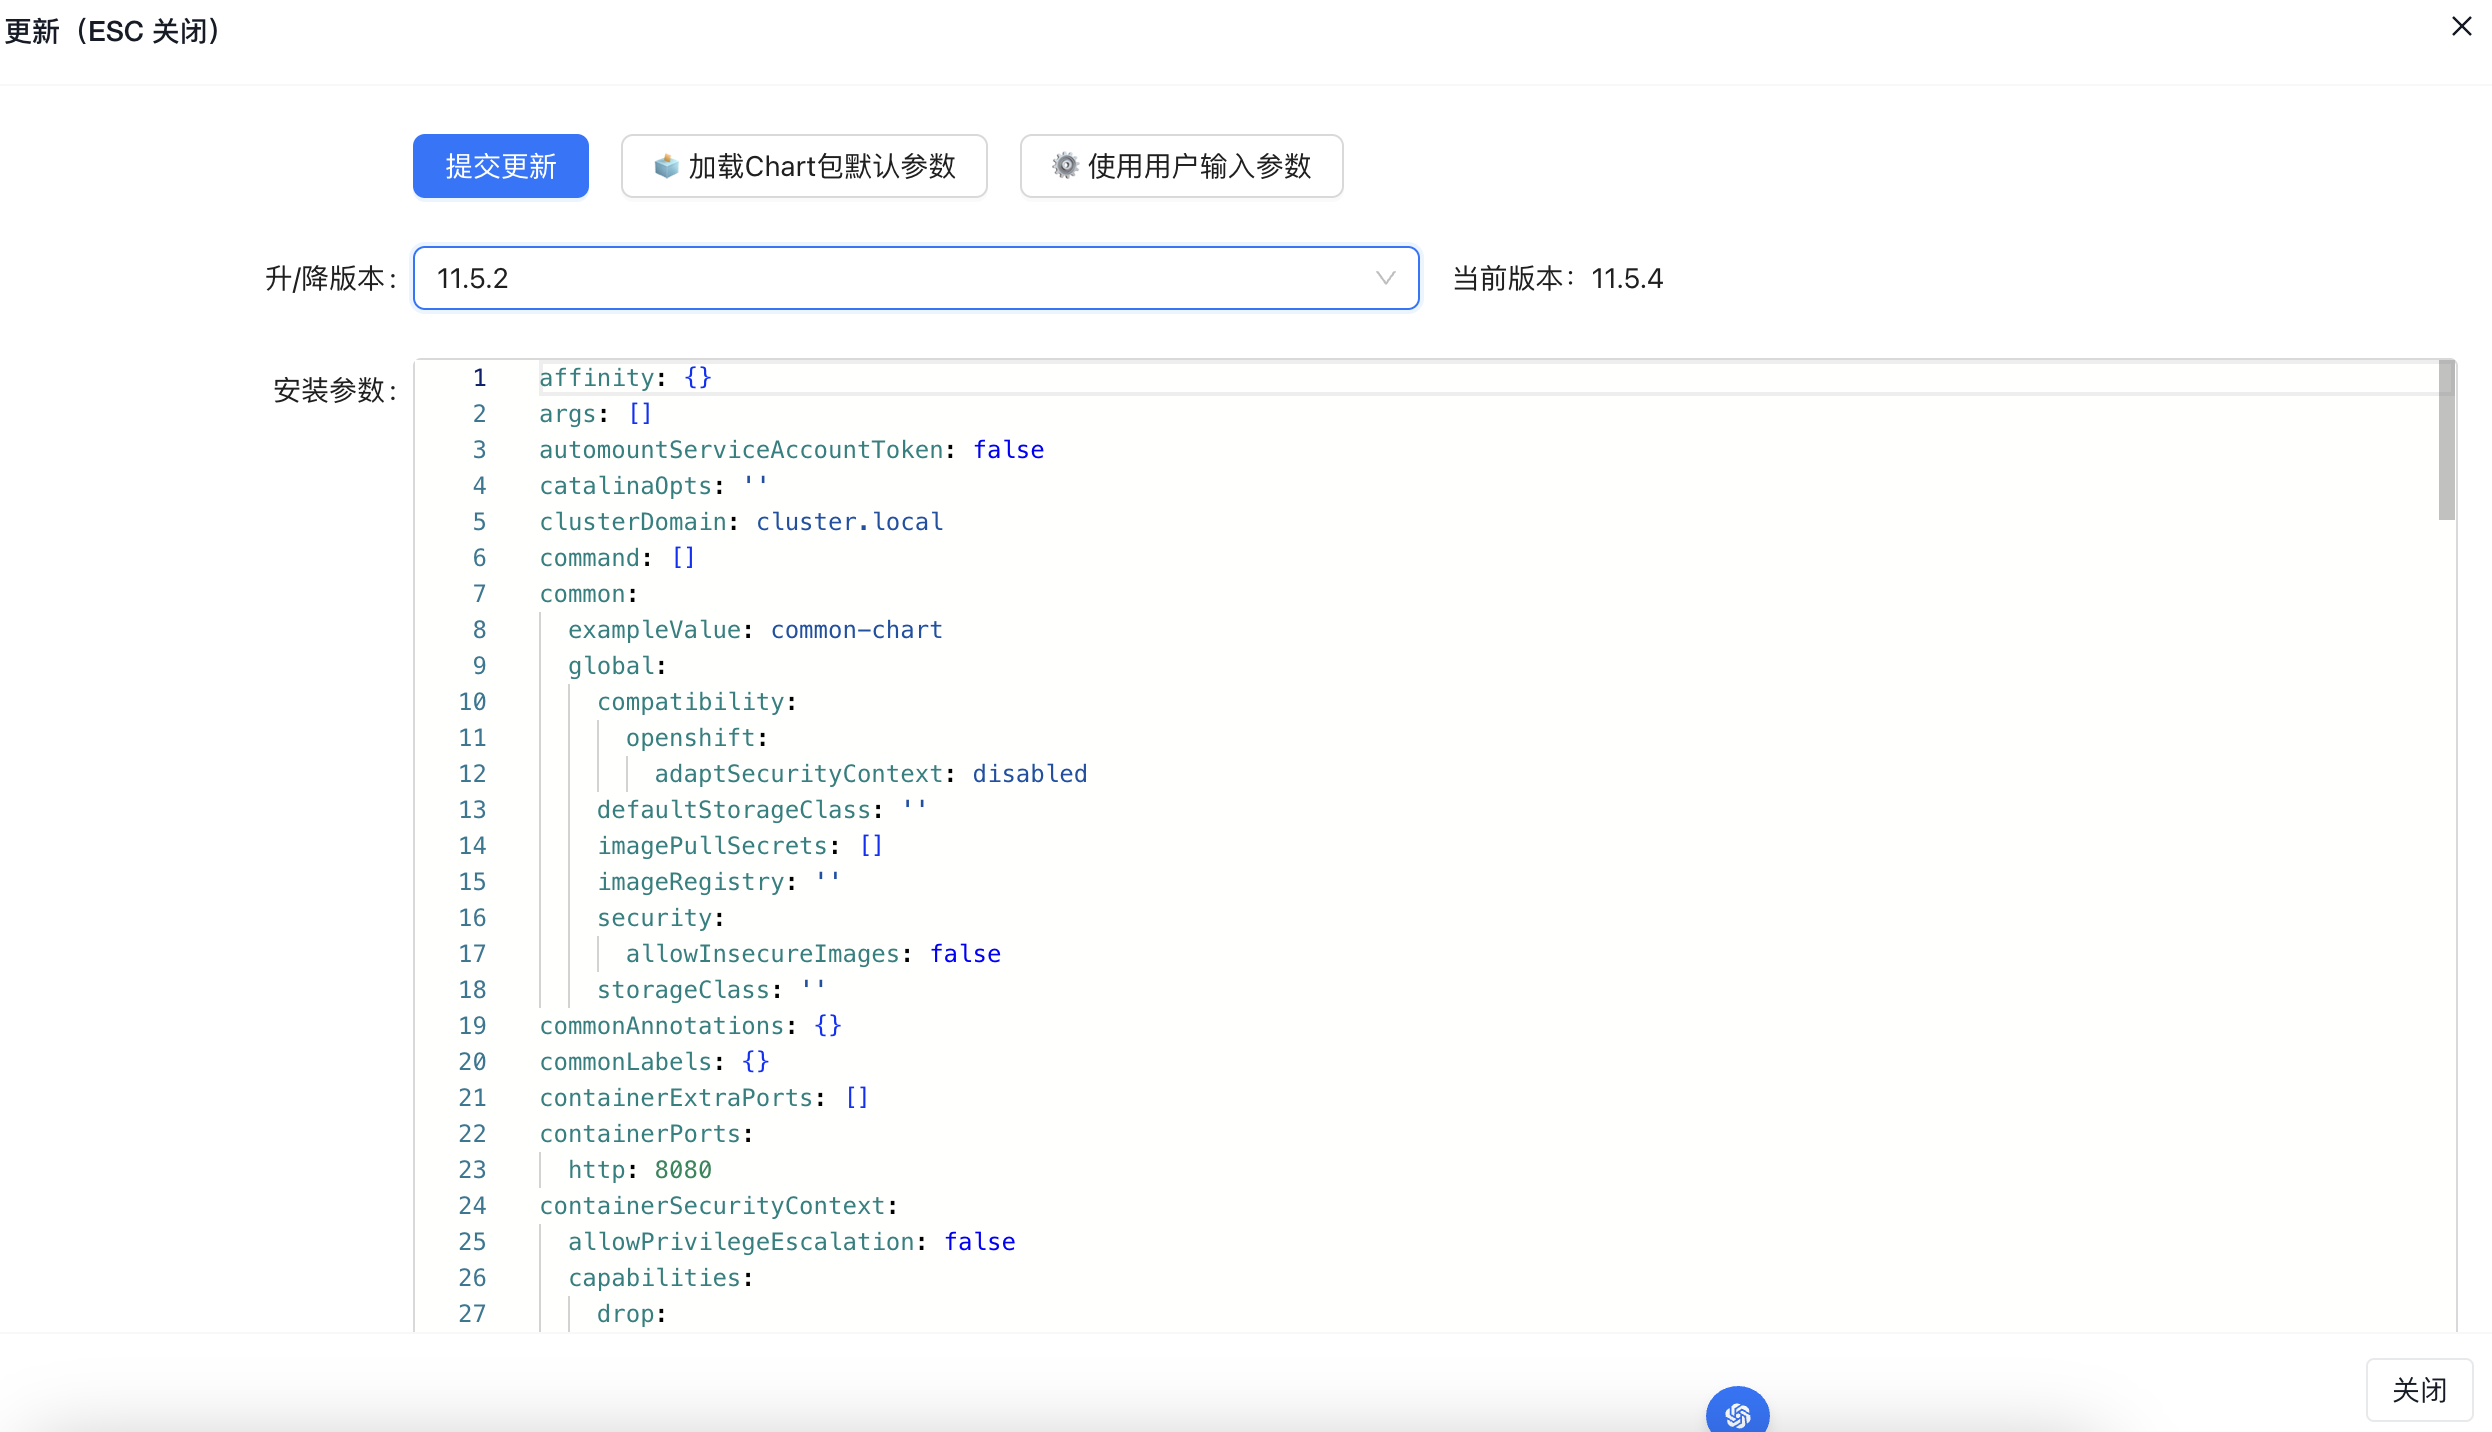This screenshot has height=1432, width=2492.
Task: Click the editor vertical scrollbar thumb
Action: [x=2446, y=440]
